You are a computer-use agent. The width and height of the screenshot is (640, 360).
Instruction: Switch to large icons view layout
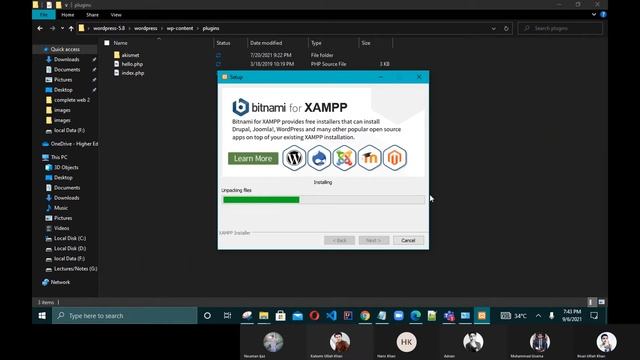[x=602, y=302]
